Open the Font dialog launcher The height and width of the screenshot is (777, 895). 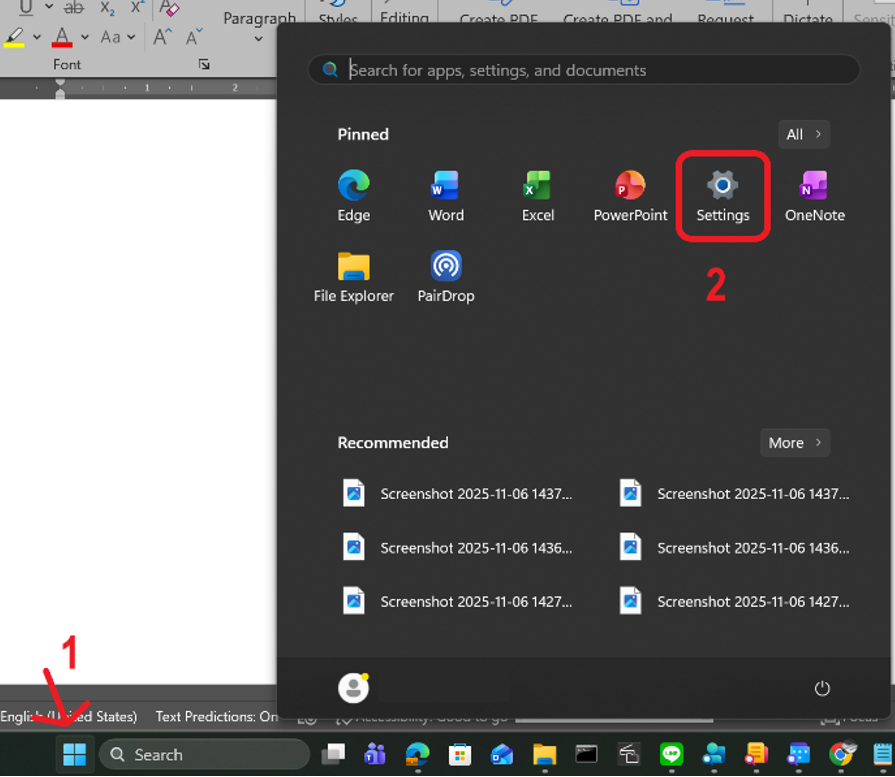pos(204,65)
